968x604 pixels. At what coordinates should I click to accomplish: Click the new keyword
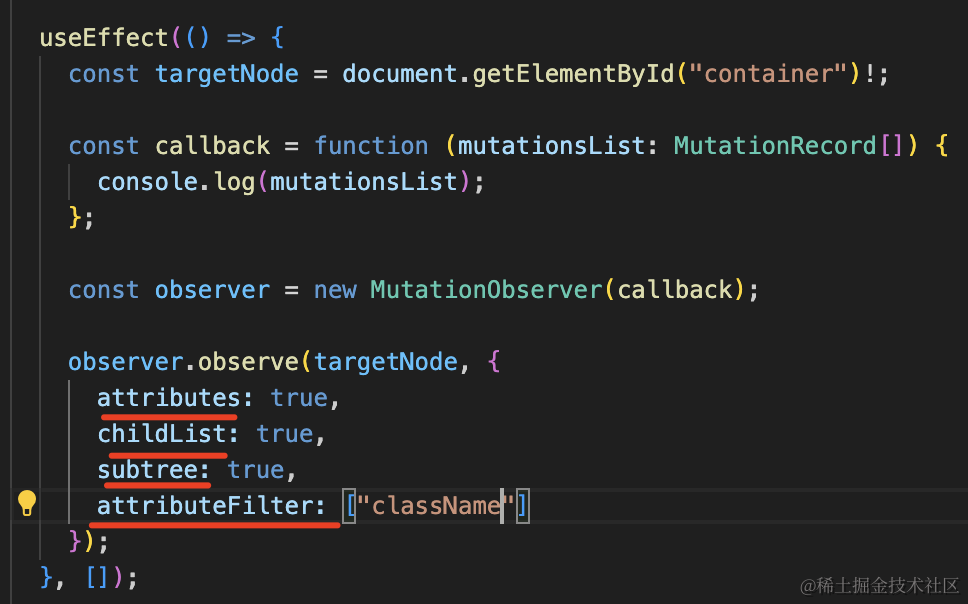pos(335,290)
